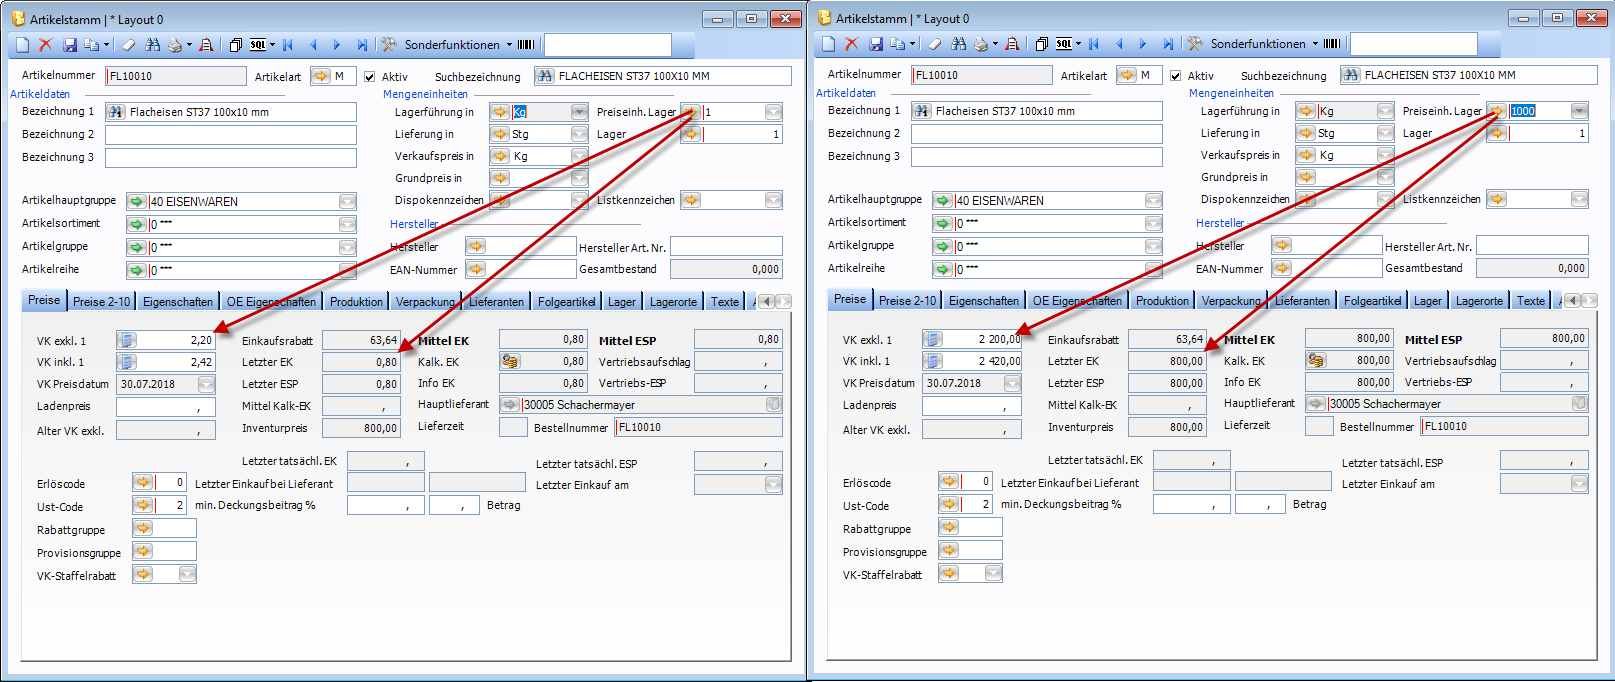This screenshot has height=682, width=1615.
Task: Open VK Preisdatum date dropdown in left window
Action: coord(206,384)
